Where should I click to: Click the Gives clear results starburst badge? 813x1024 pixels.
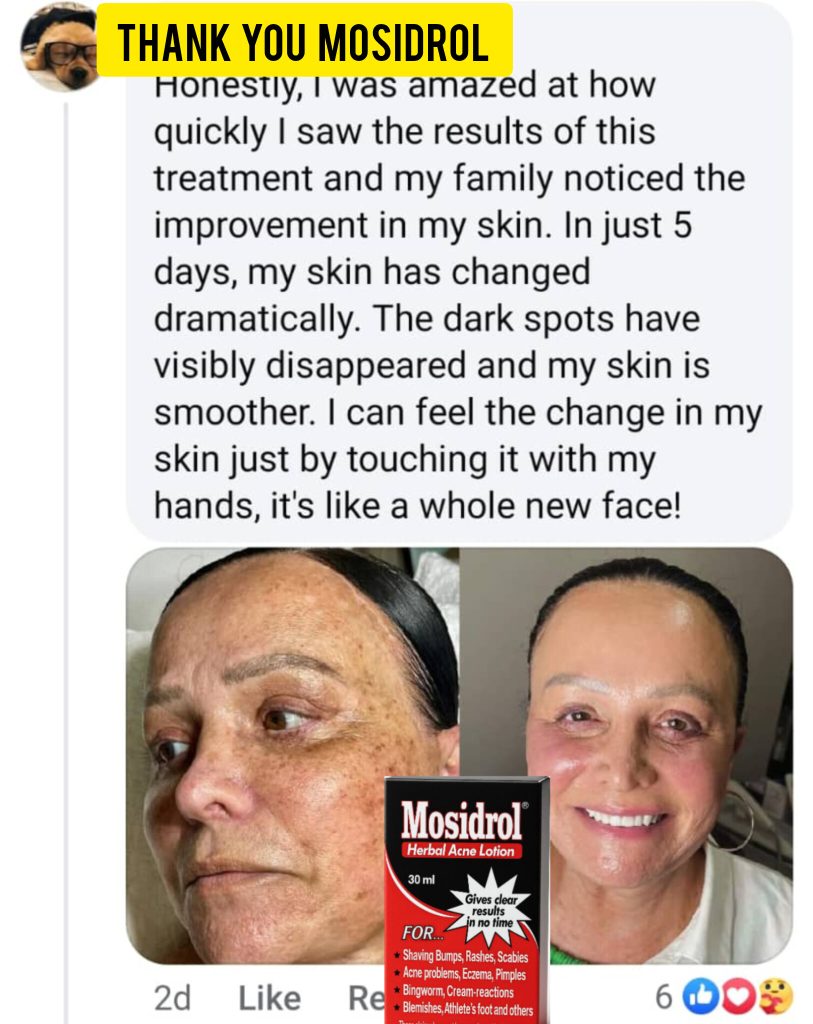[491, 910]
